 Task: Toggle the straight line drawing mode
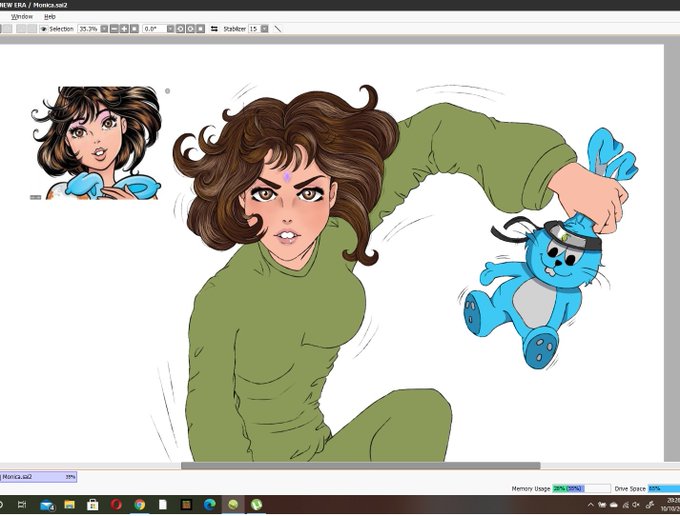coord(278,29)
